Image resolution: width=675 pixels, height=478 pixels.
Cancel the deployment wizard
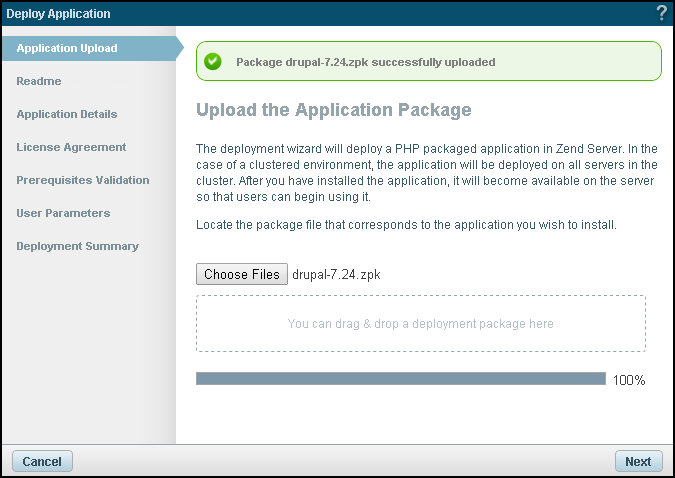coord(42,461)
